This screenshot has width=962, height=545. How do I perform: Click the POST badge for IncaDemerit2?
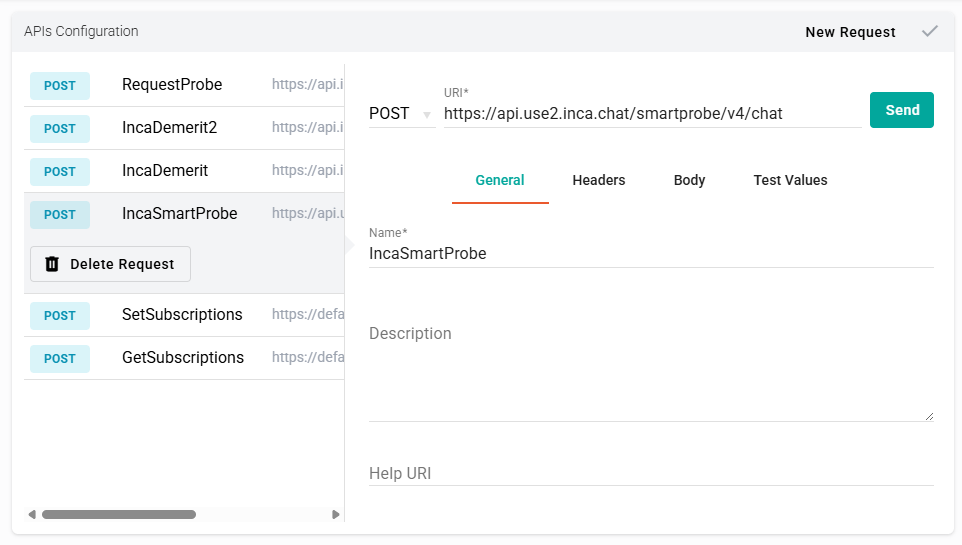click(60, 128)
